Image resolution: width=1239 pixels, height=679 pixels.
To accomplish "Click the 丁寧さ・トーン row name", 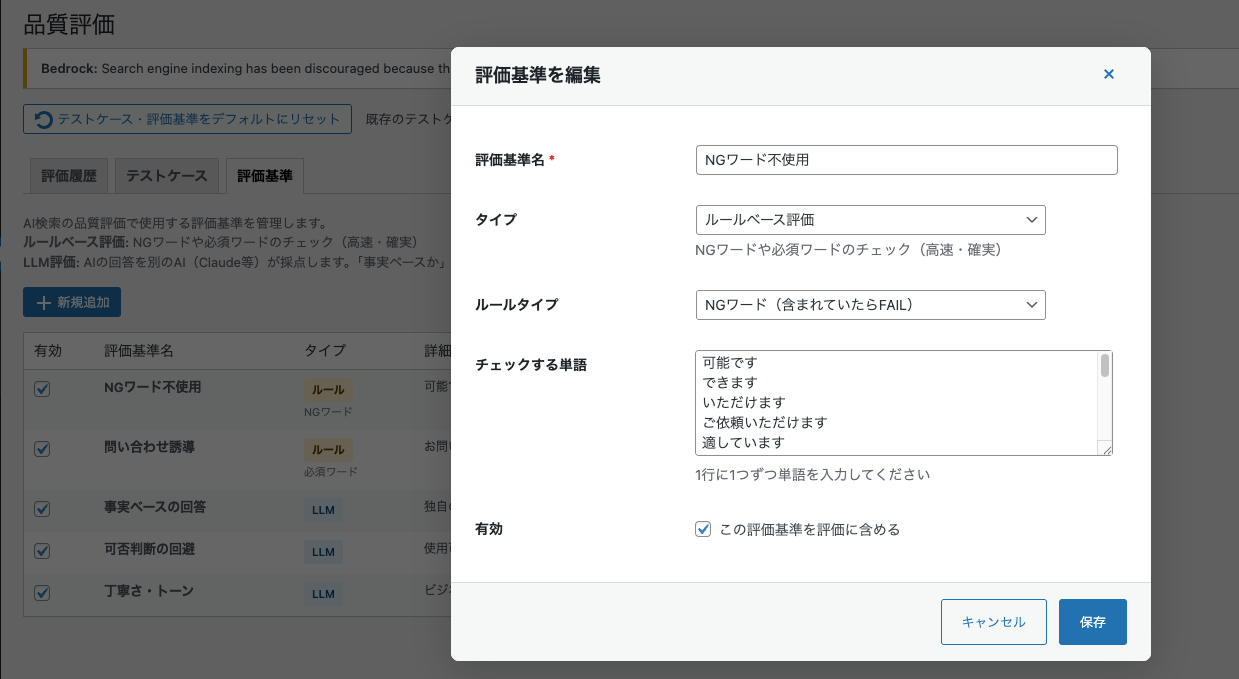I will coord(149,591).
